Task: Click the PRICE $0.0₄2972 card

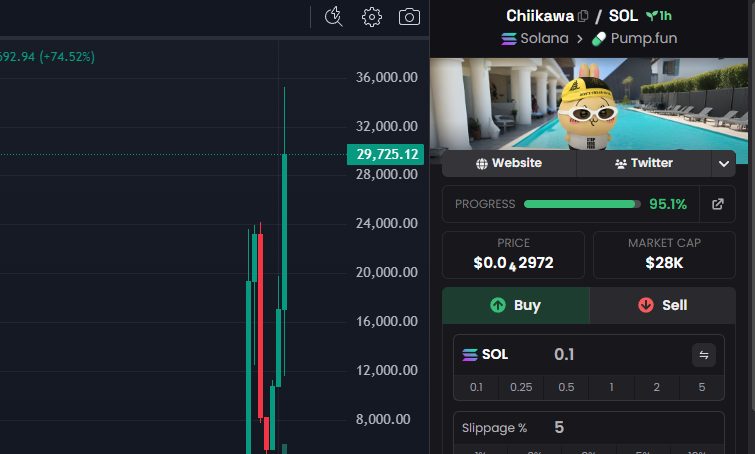Action: click(513, 255)
